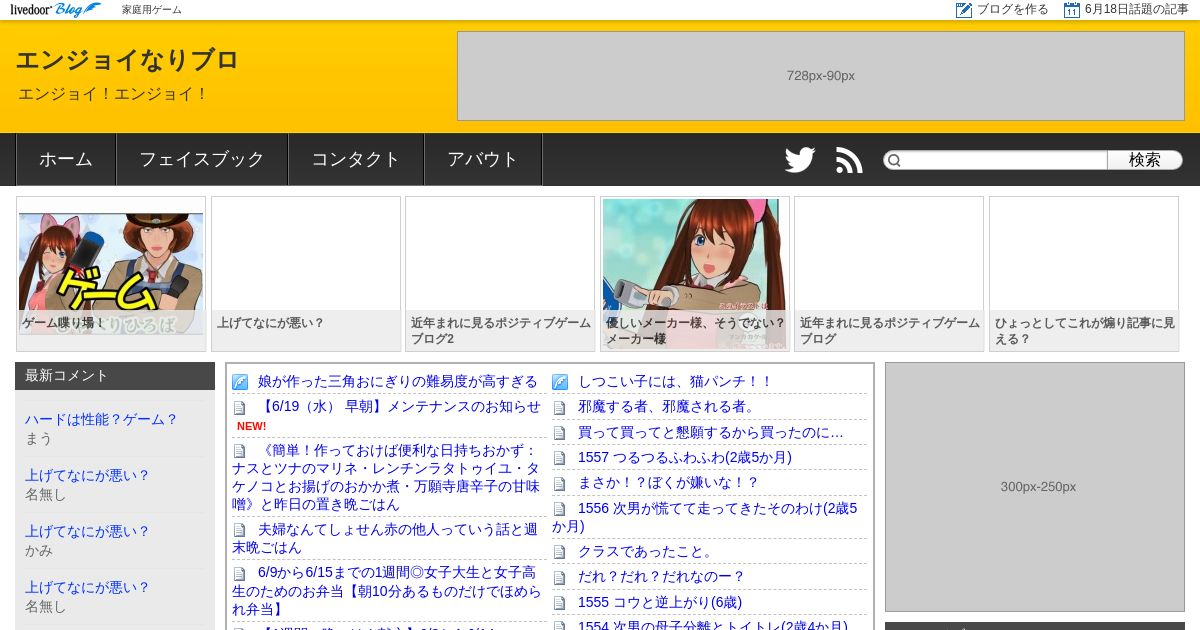Click document icon beside 1556 次男が慌てて
1200x630 pixels.
pos(559,509)
